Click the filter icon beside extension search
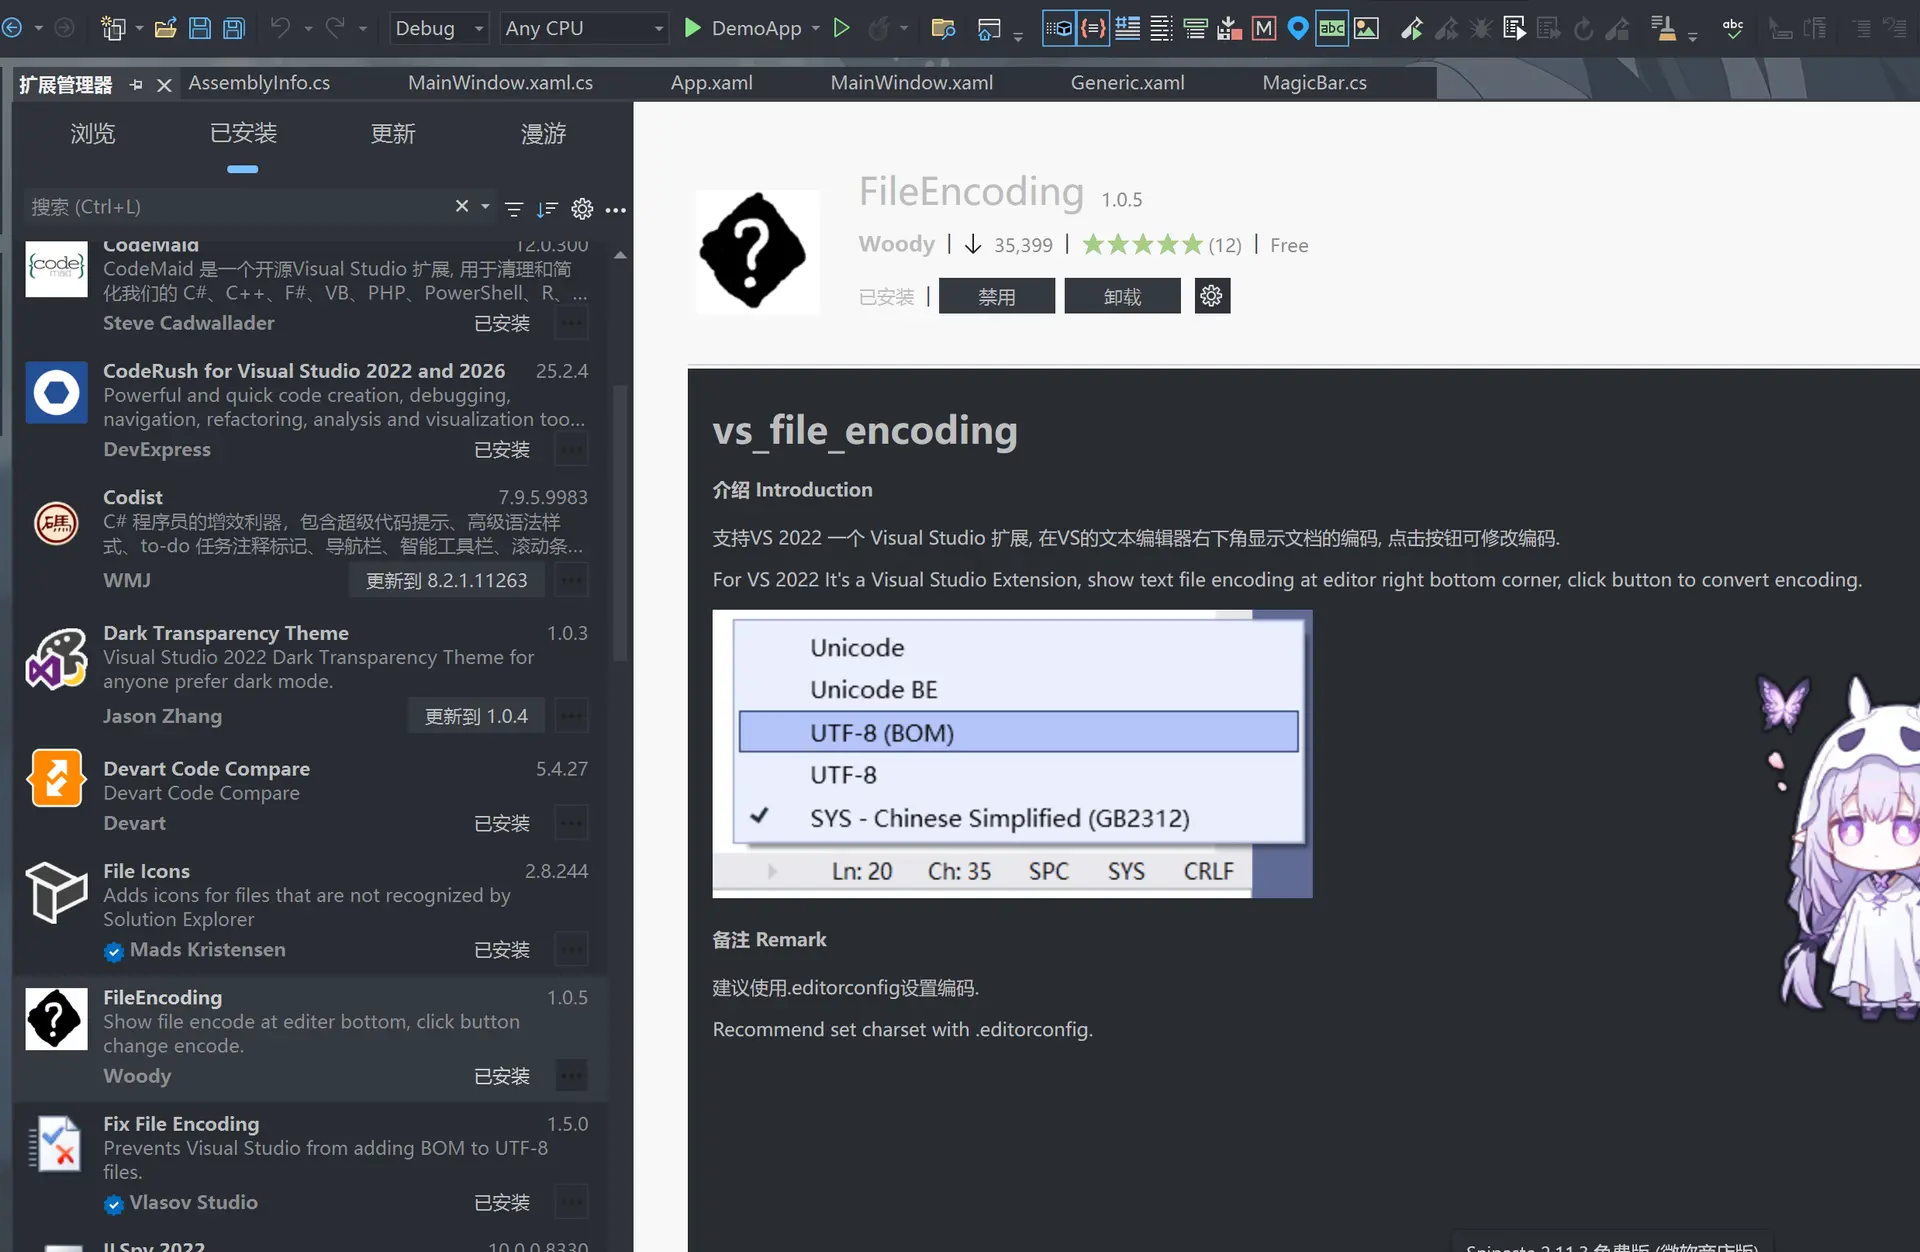 514,209
